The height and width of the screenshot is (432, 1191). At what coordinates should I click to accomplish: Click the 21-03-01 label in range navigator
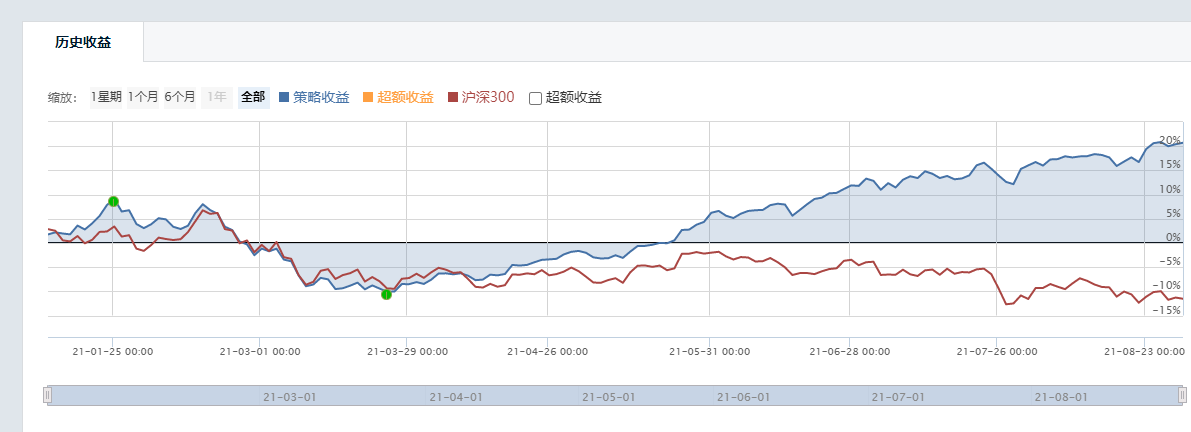289,397
